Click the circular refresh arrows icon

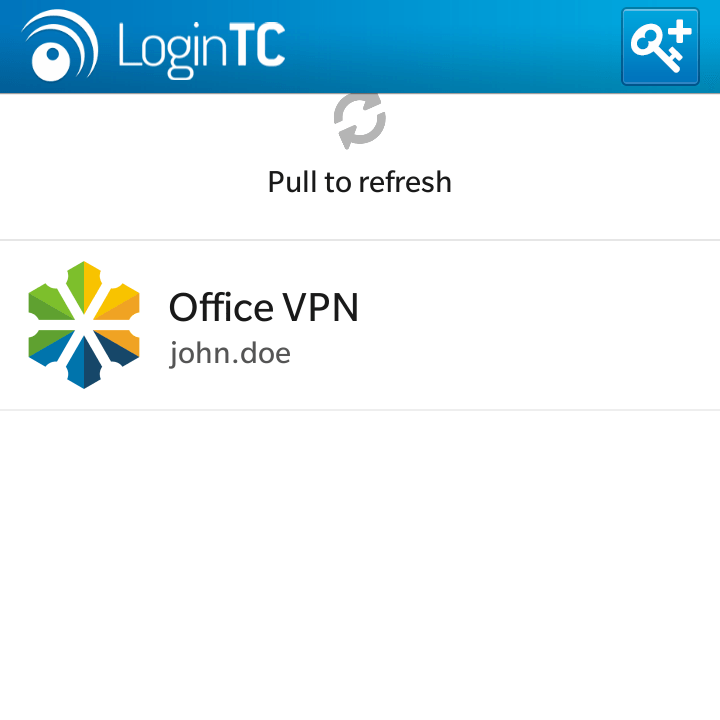tap(360, 120)
